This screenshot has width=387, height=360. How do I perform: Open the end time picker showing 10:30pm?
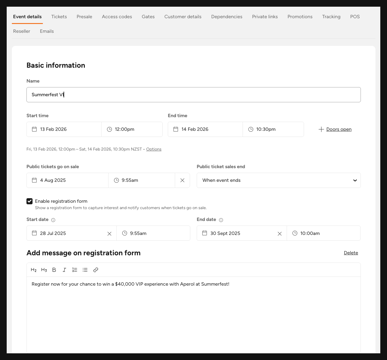click(x=273, y=129)
